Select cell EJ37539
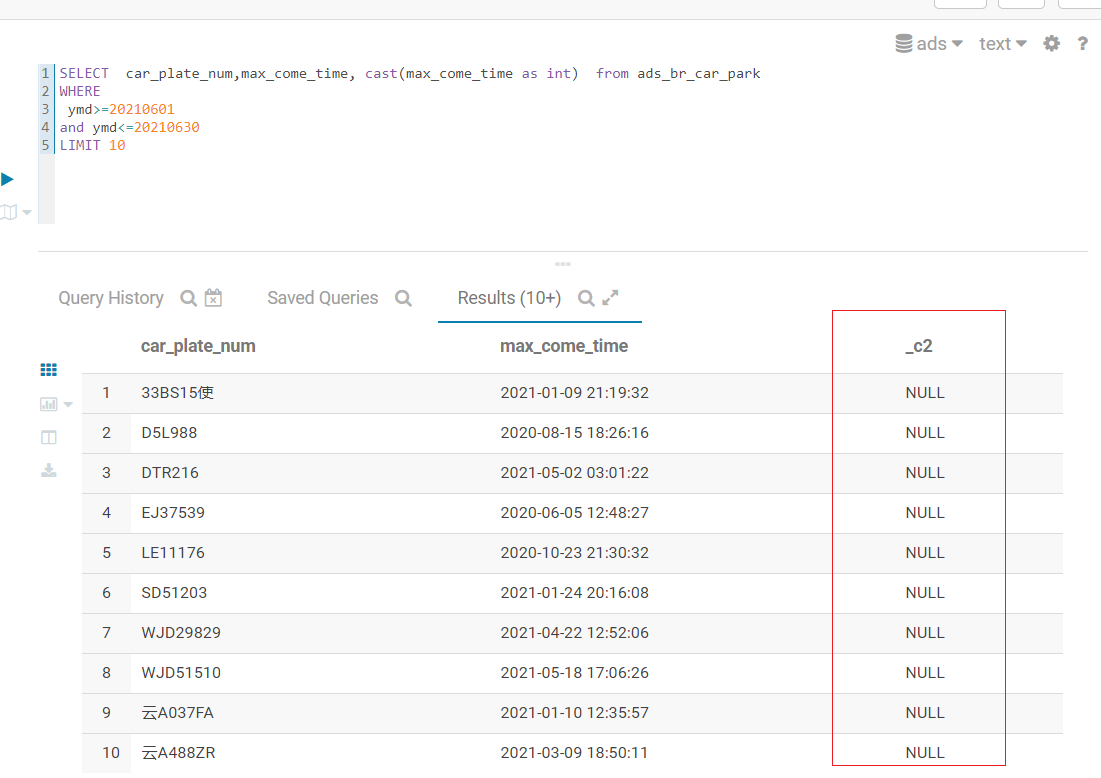 (173, 513)
